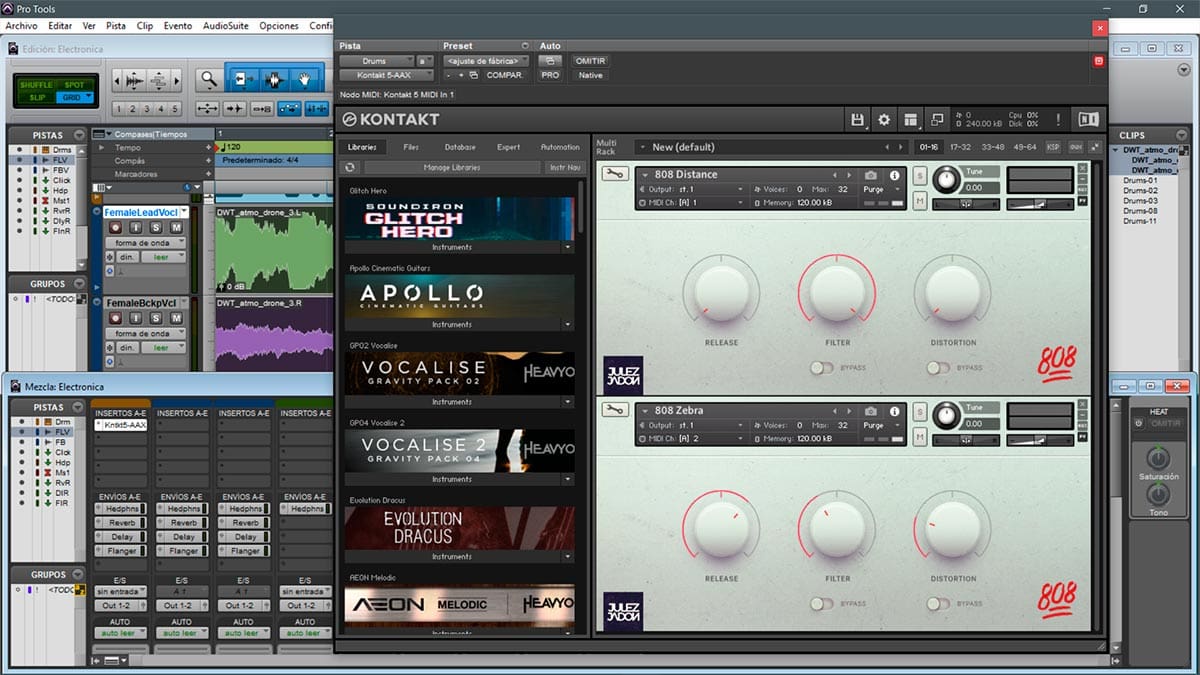Screen dimensions: 1200x675
Task: Select the Selector waveform tool
Action: pos(275,78)
